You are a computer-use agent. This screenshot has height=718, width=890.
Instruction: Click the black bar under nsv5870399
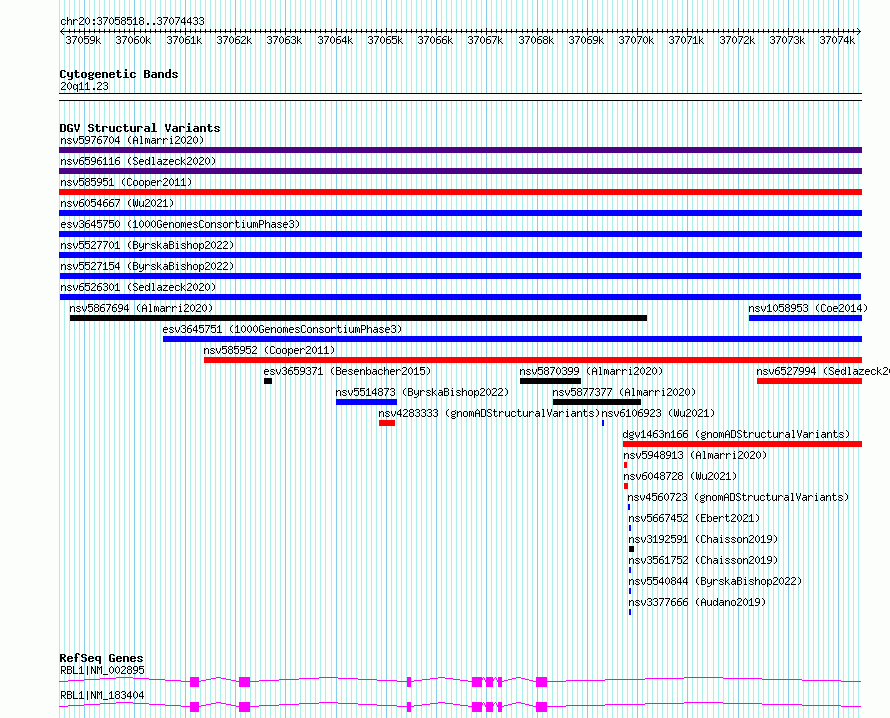550,381
